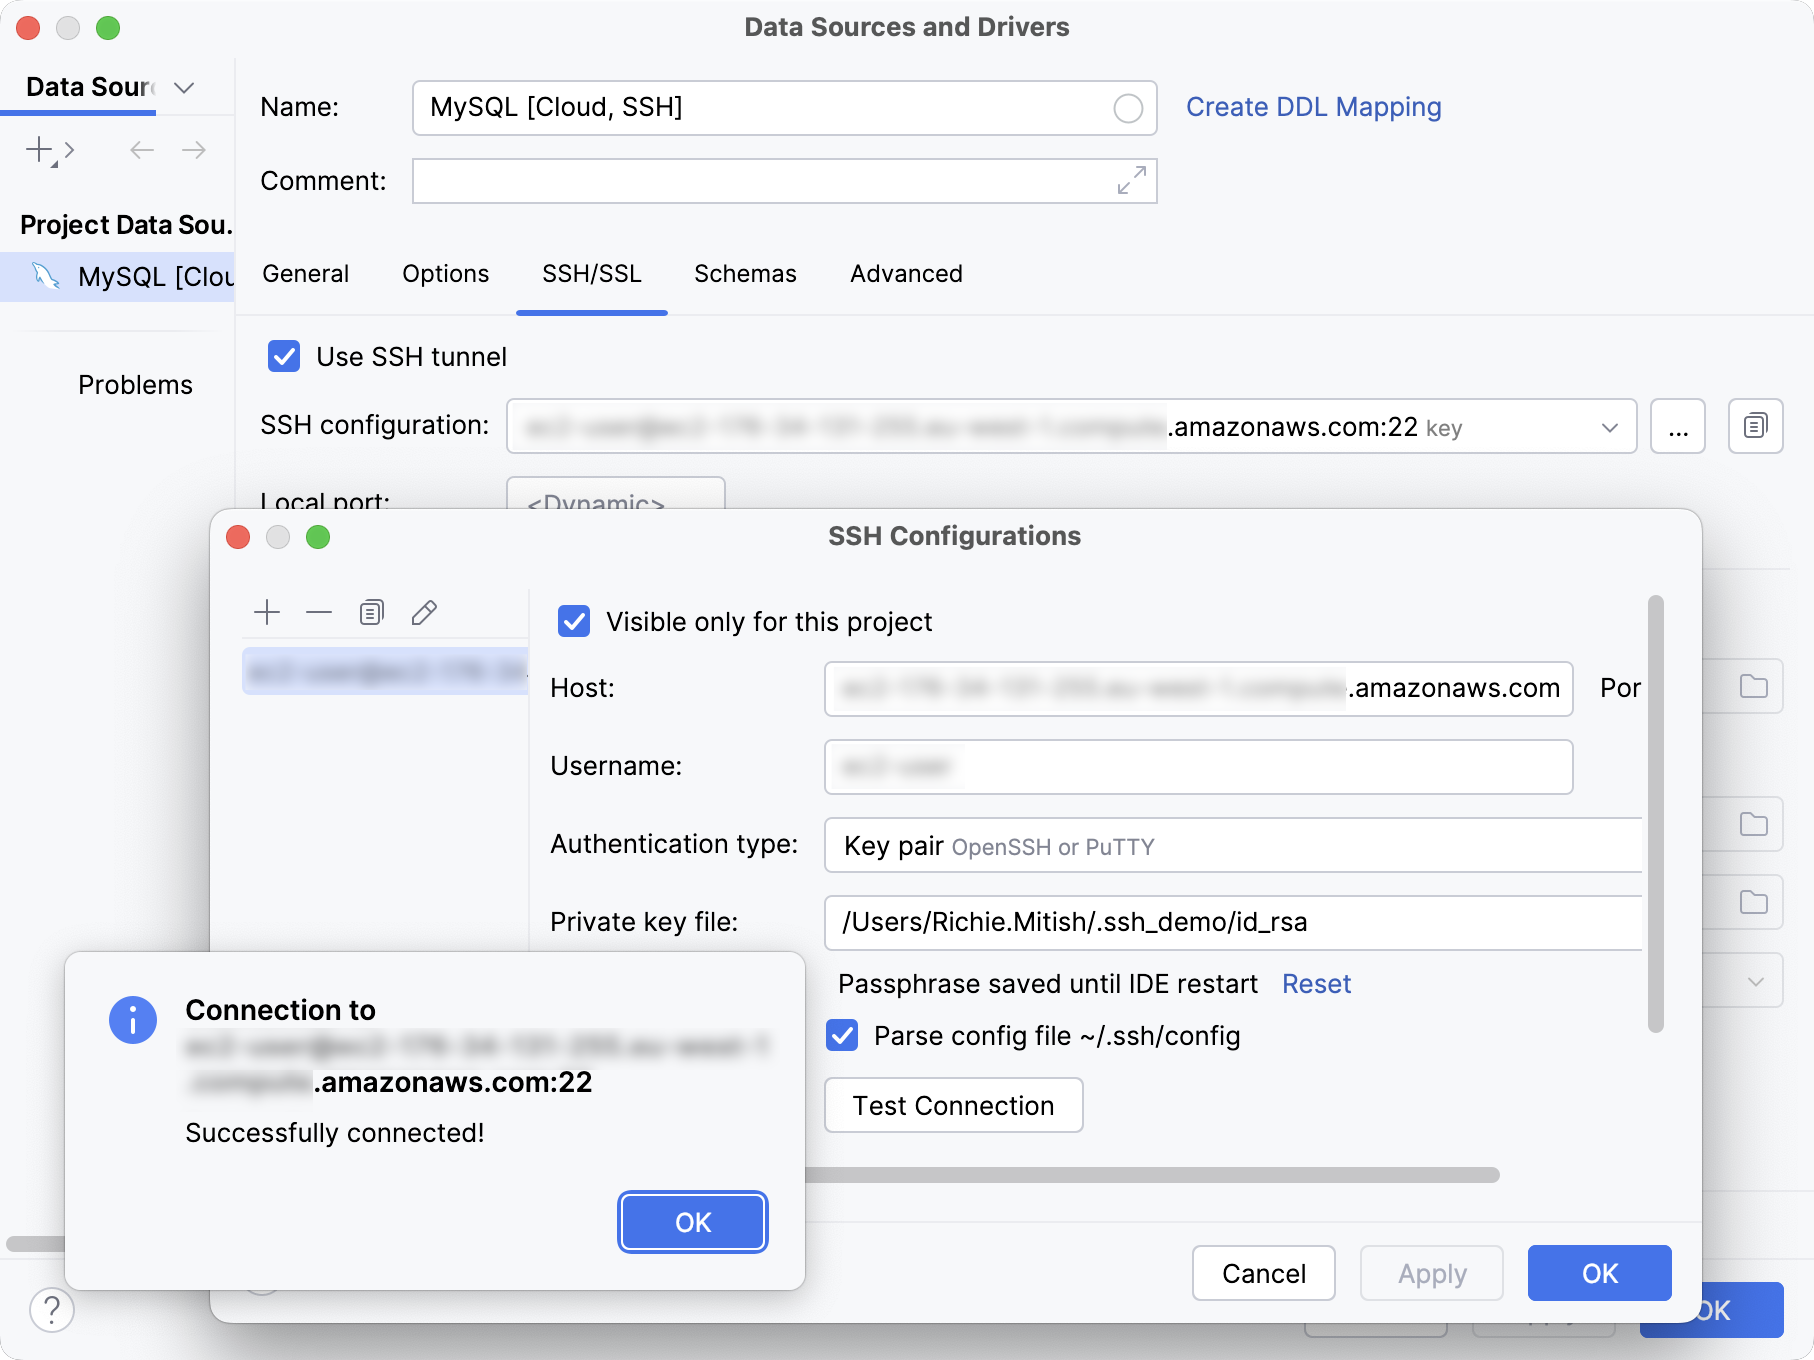Remove the selected SSH configuration with the minus icon
The height and width of the screenshot is (1360, 1814).
319,612
